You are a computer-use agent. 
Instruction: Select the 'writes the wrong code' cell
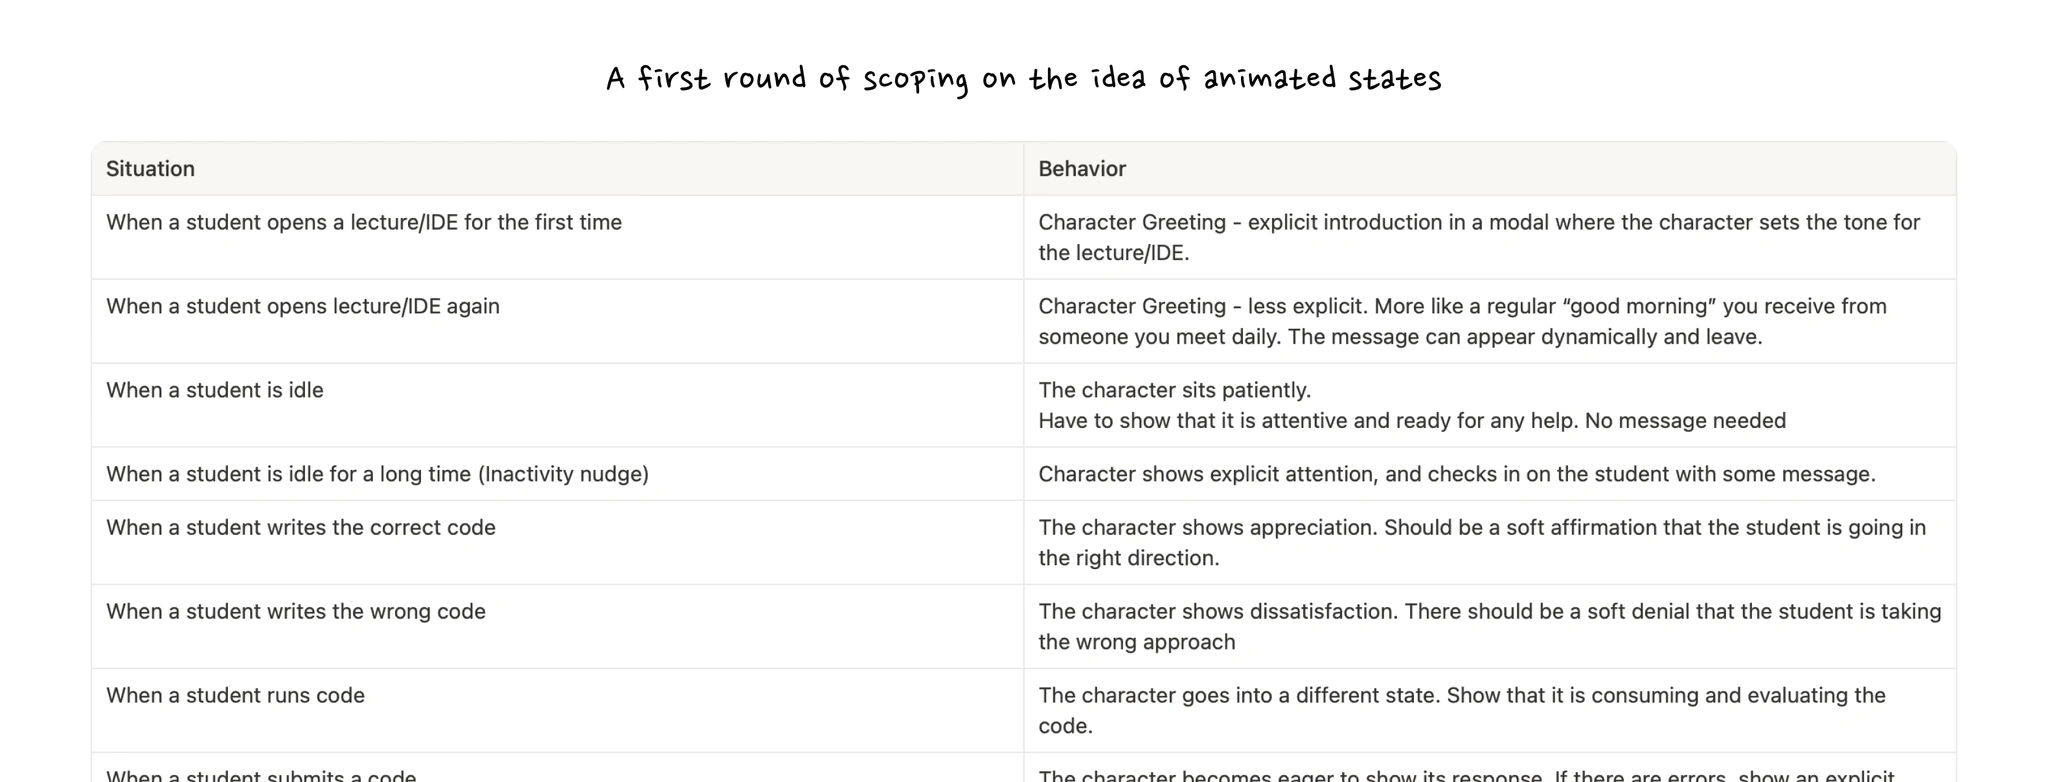[x=296, y=612]
